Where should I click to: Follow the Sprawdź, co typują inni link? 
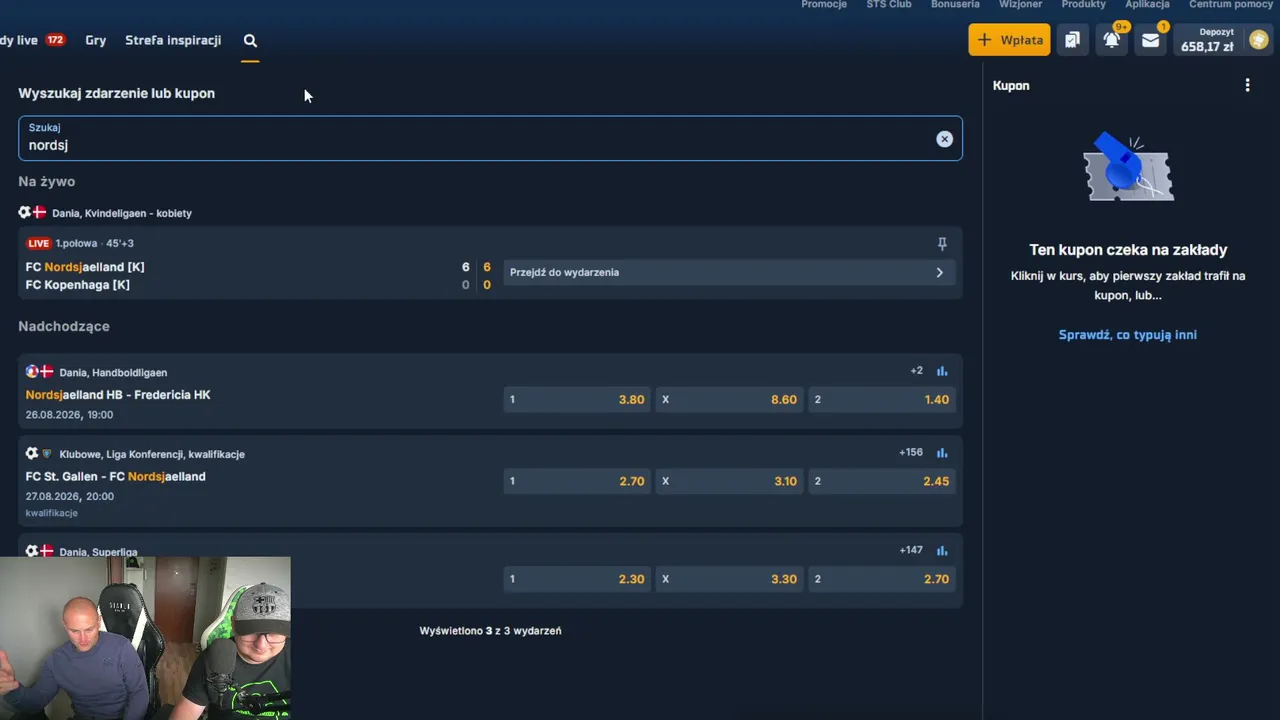pyautogui.click(x=1128, y=335)
